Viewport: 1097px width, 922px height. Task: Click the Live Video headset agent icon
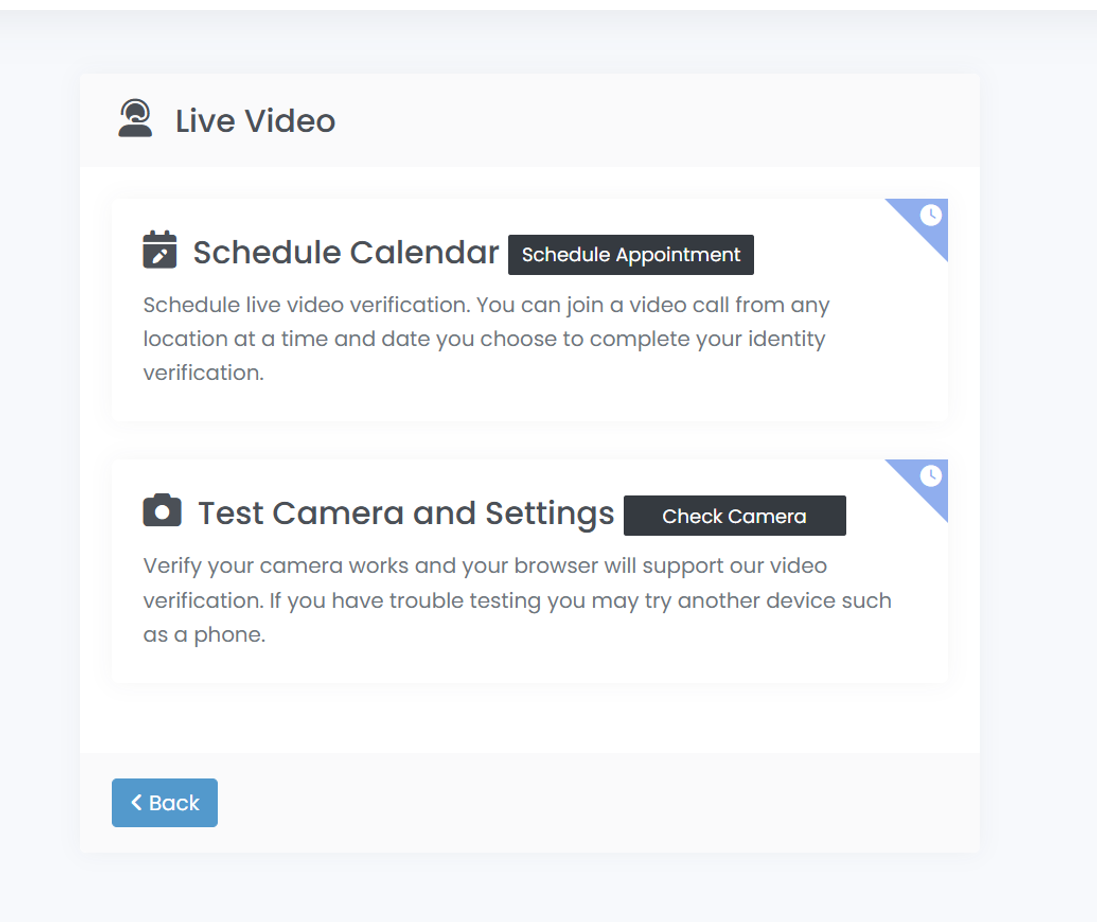coord(135,119)
